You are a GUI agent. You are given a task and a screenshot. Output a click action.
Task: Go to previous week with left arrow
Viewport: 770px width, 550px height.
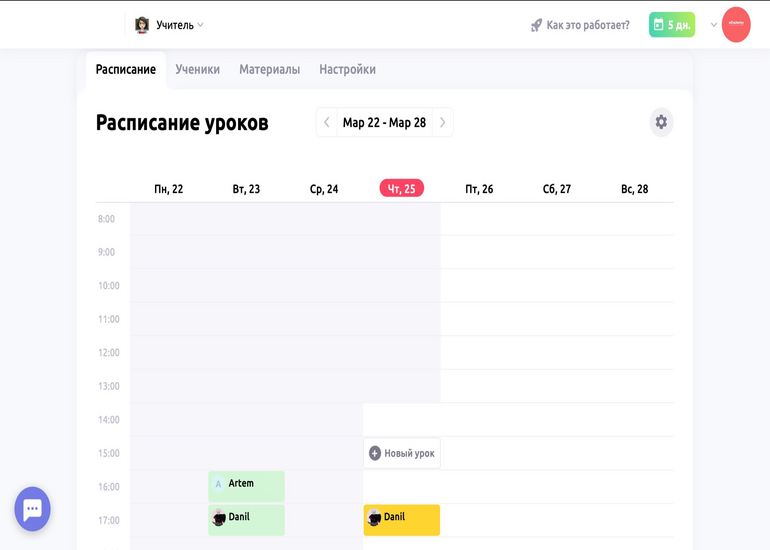click(x=327, y=123)
